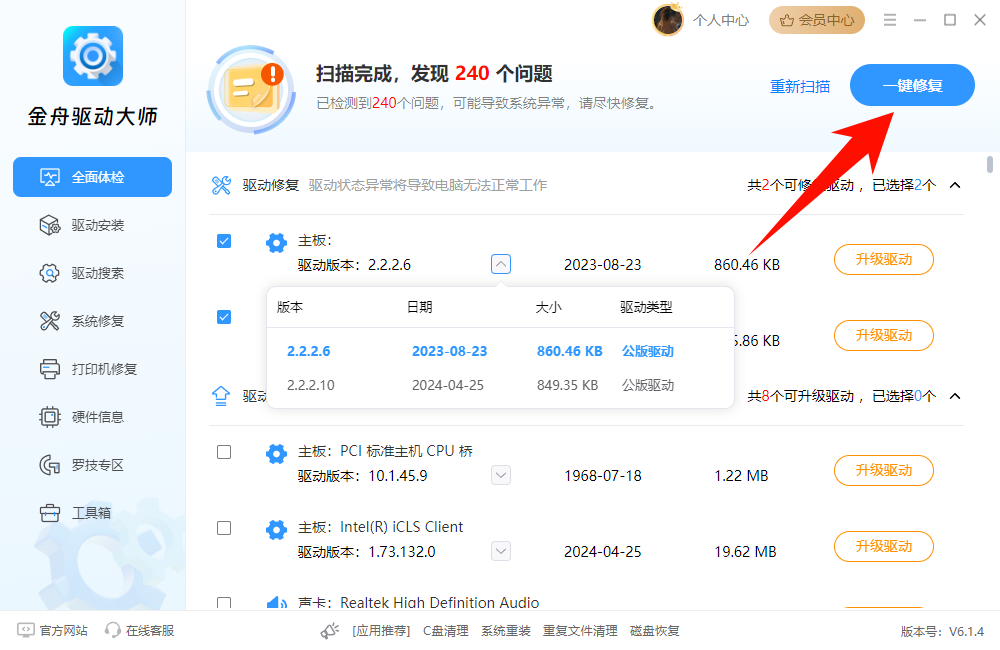Click the 一键修复 repair button
The height and width of the screenshot is (650, 1000).
click(912, 85)
